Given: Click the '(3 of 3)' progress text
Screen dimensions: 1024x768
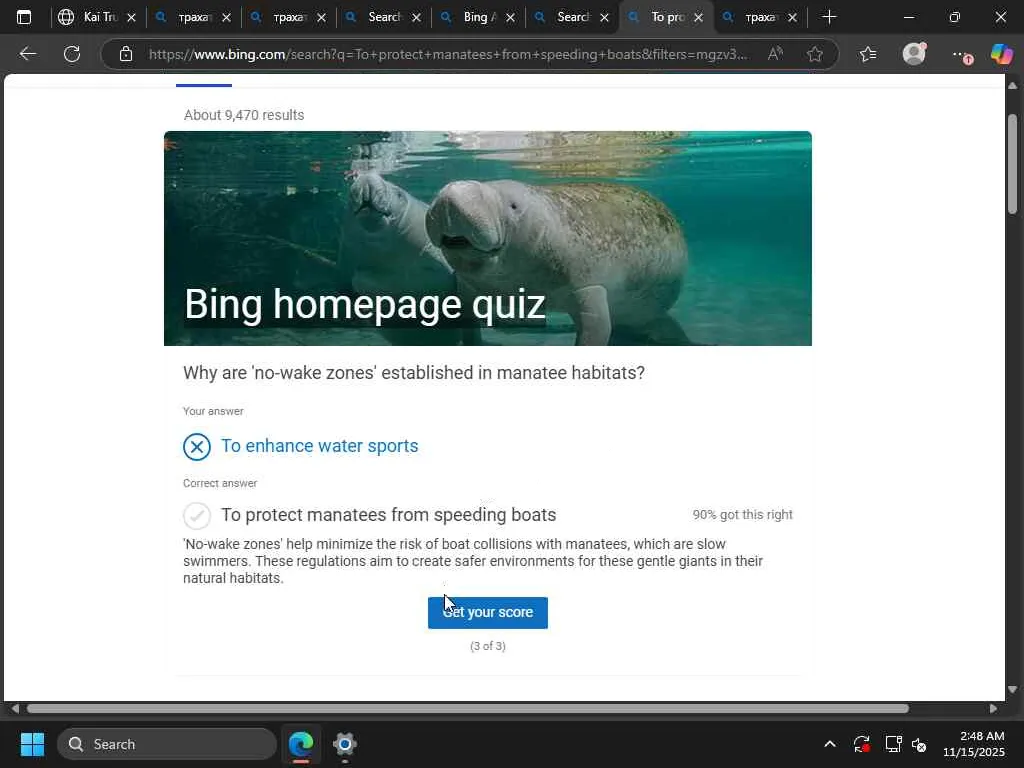Looking at the screenshot, I should 488,646.
